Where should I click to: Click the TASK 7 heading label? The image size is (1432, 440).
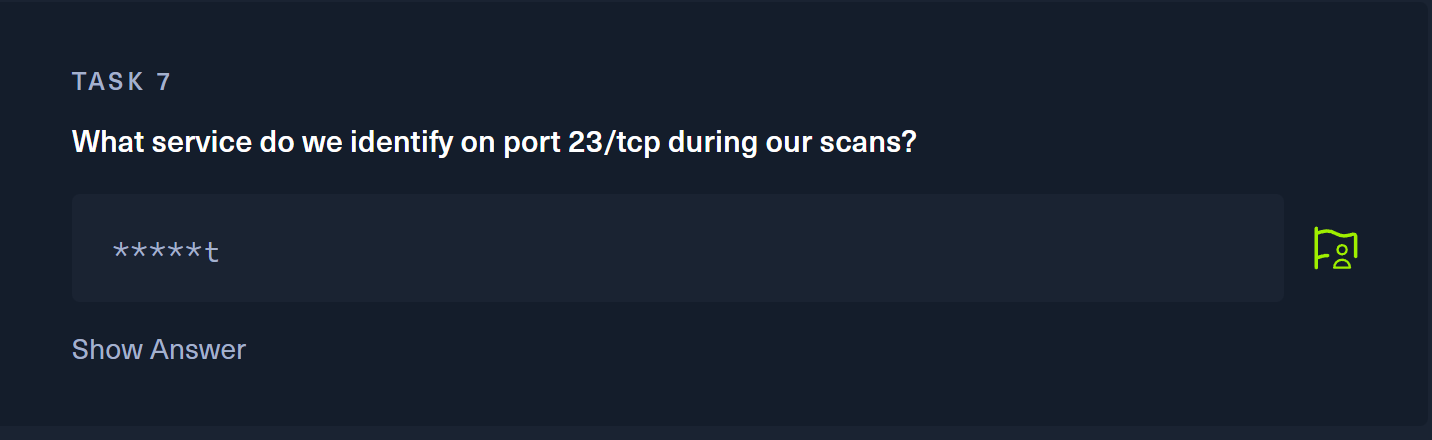coord(121,82)
